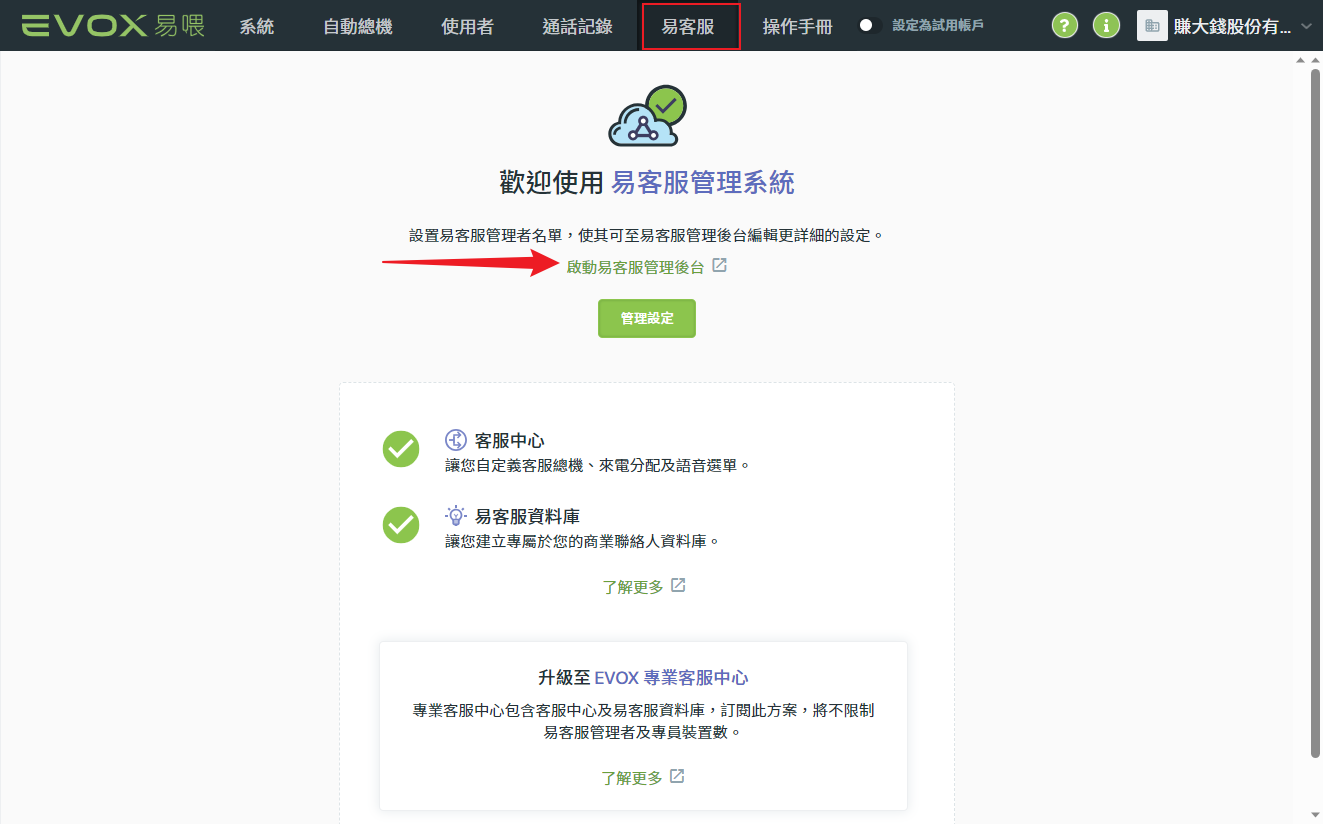
Task: Click external-link icon in the upgrade card
Action: (677, 776)
